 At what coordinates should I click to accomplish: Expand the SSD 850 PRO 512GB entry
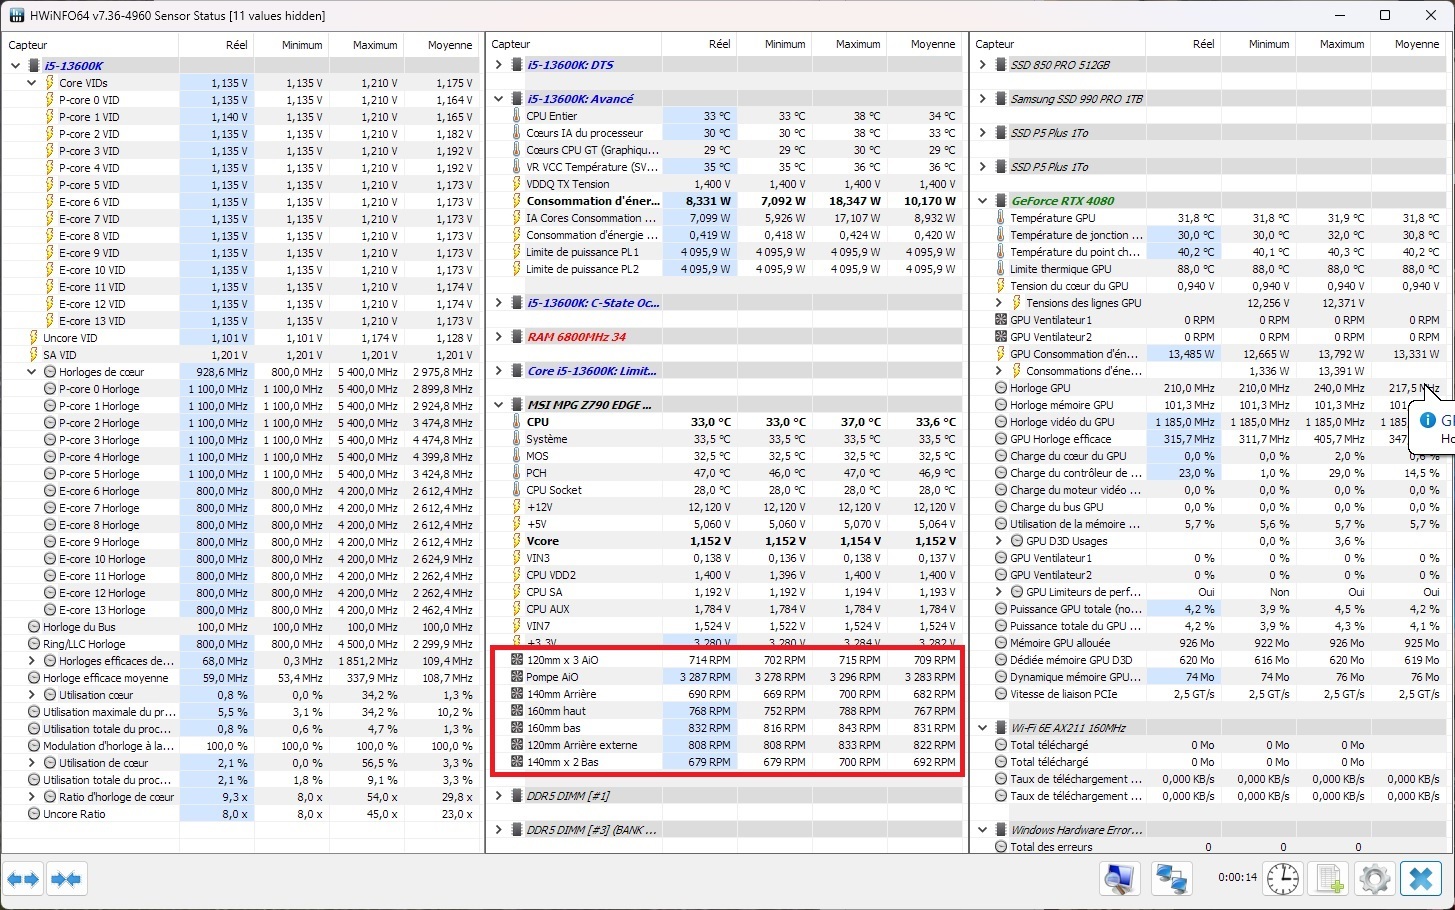click(x=983, y=65)
